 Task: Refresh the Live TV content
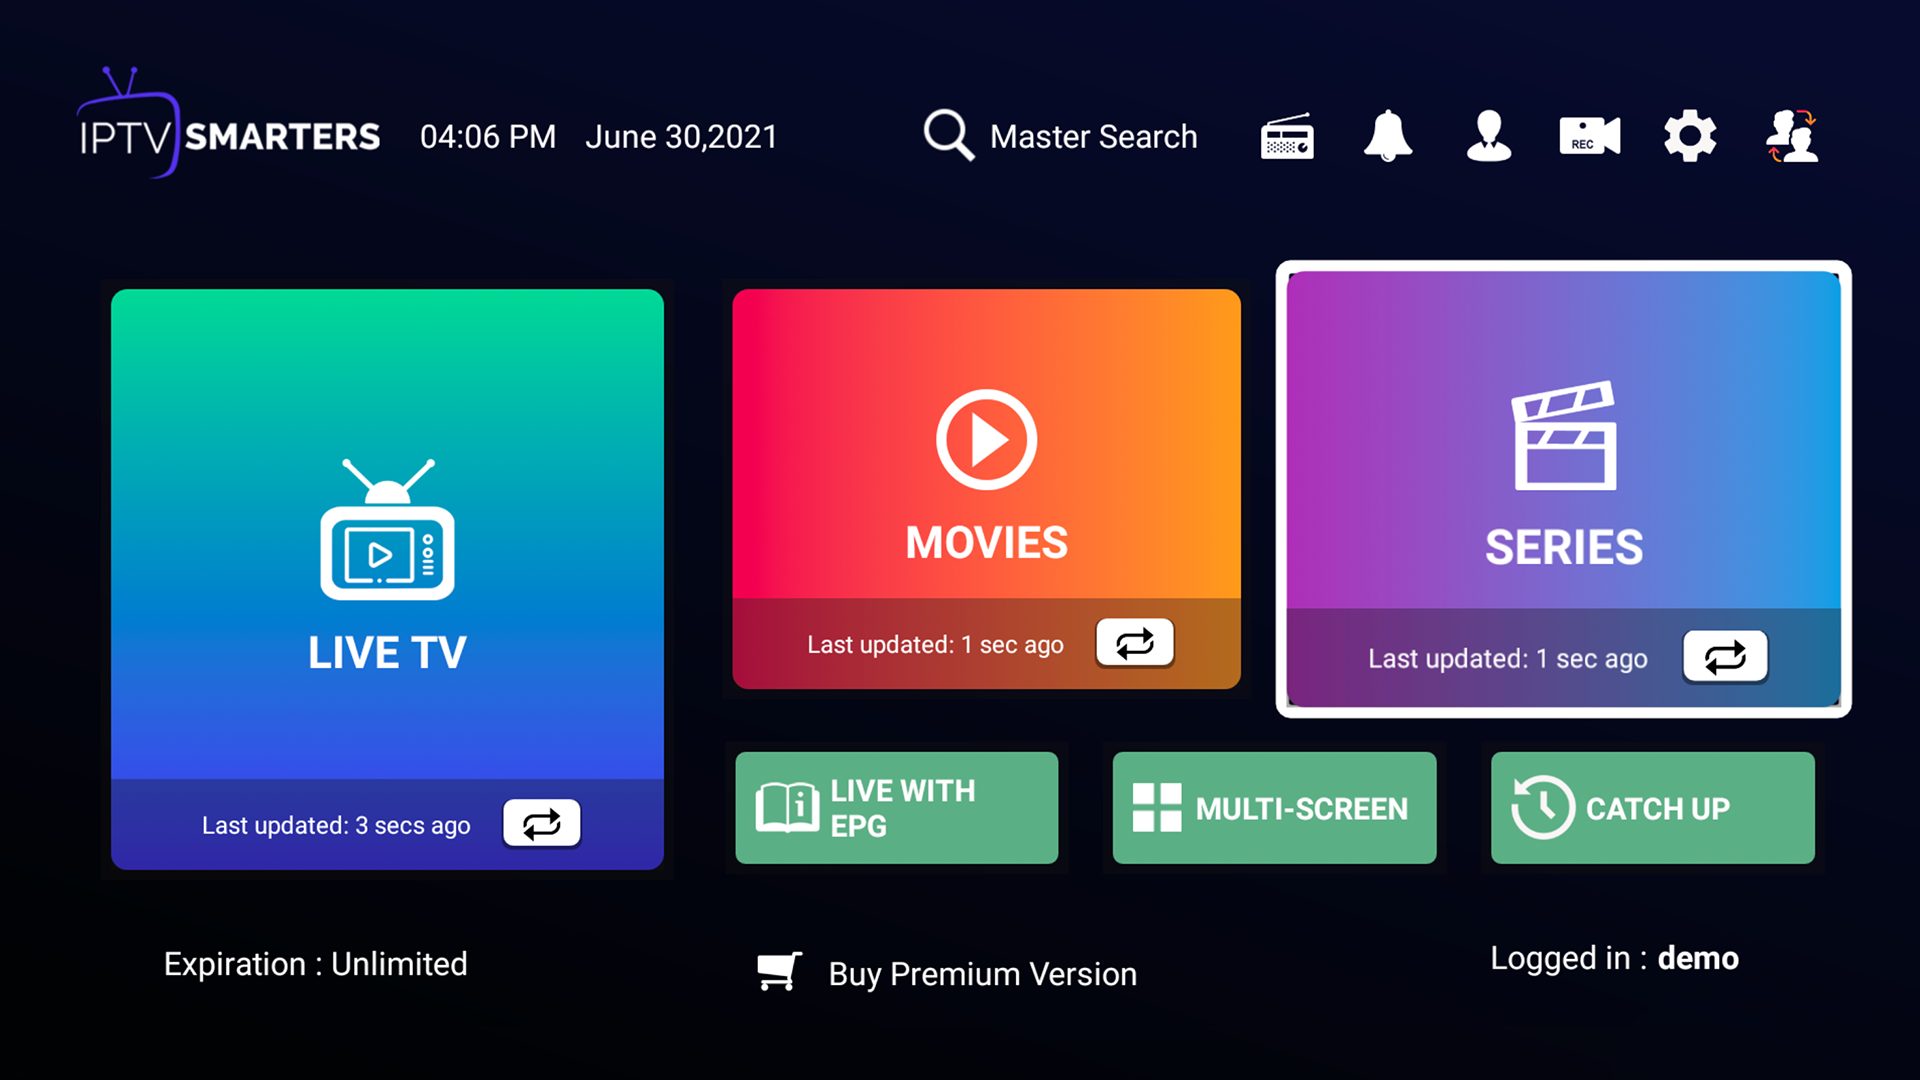pyautogui.click(x=541, y=822)
